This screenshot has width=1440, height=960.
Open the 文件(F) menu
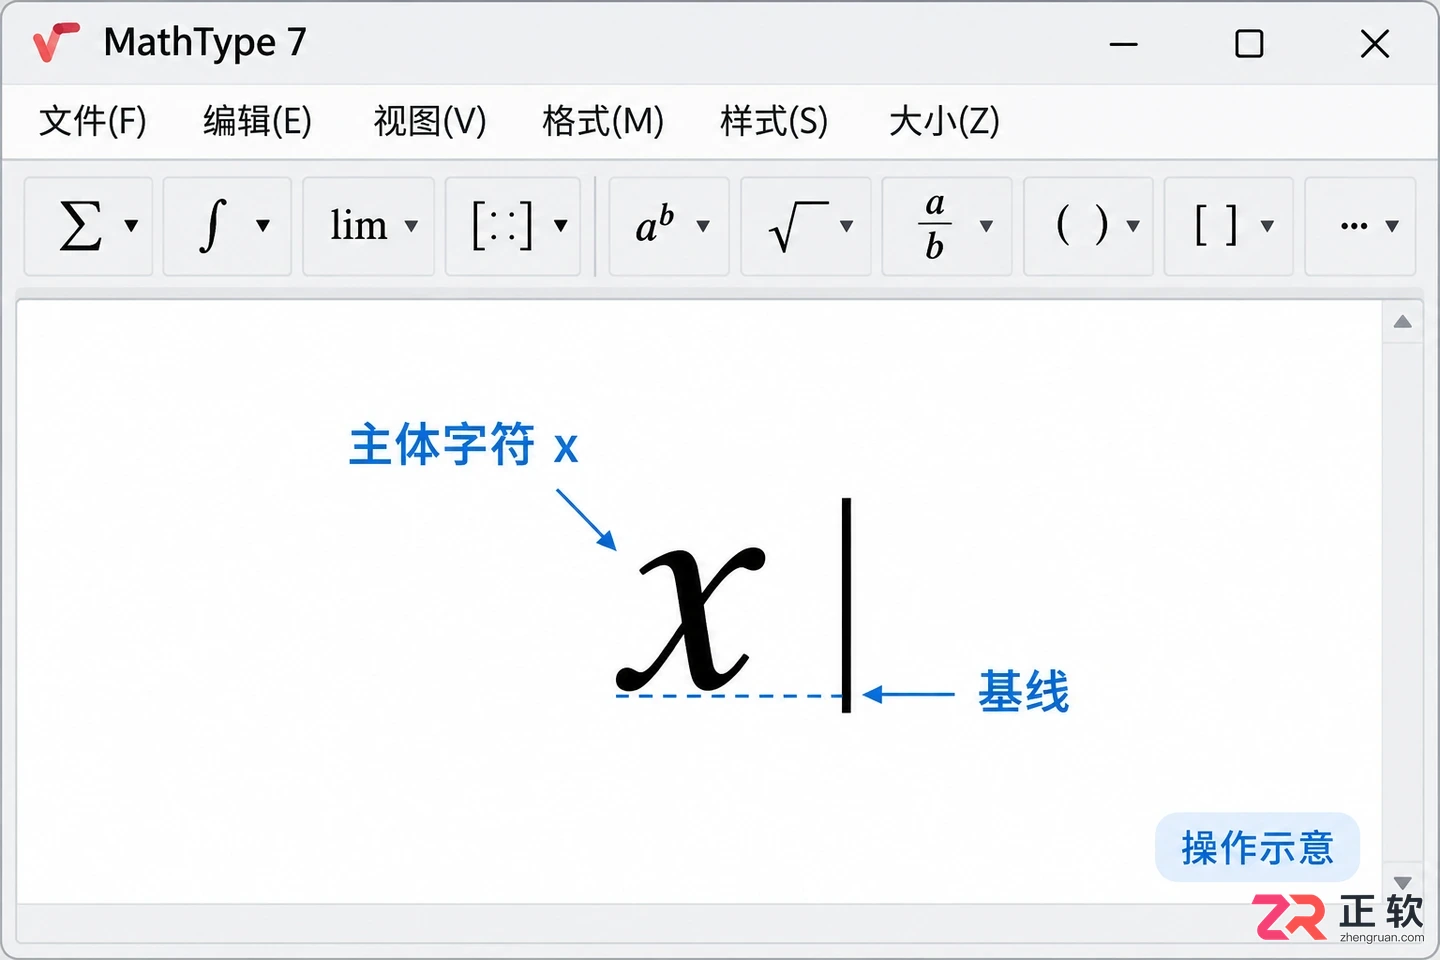[x=93, y=121]
